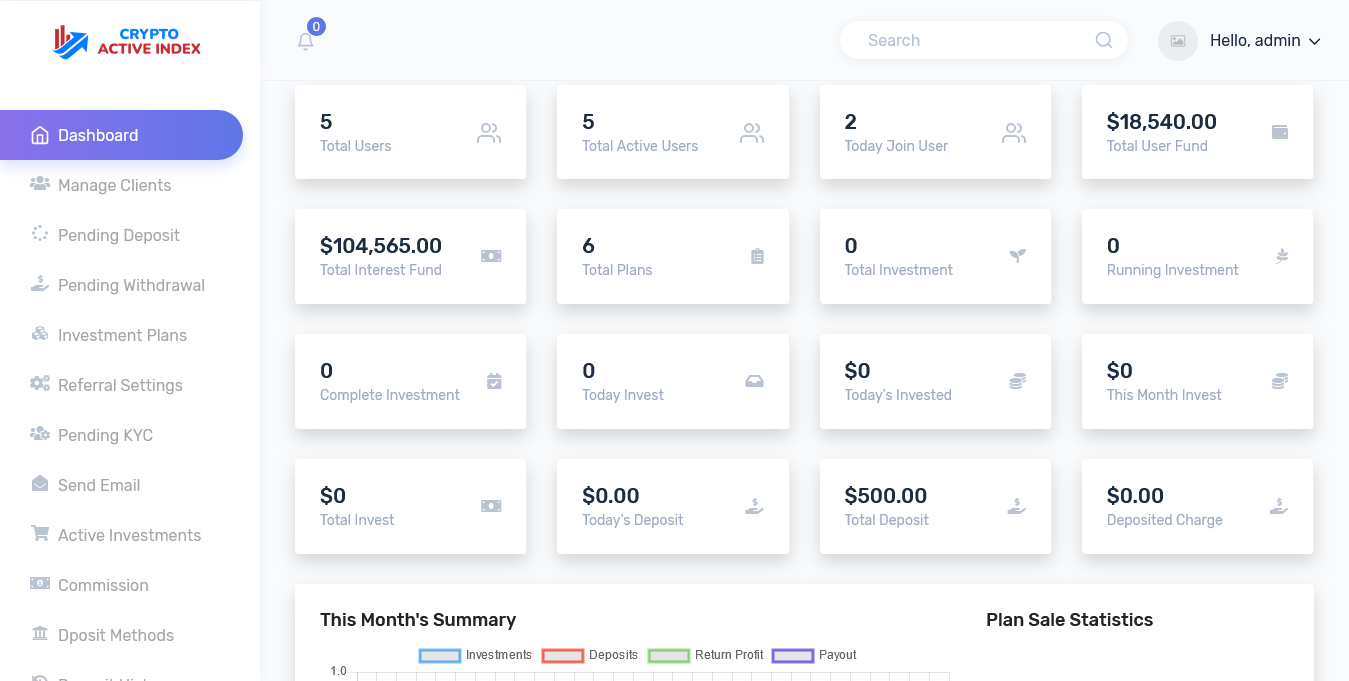1349x681 pixels.
Task: Click the admin avatar image
Action: coord(1178,41)
